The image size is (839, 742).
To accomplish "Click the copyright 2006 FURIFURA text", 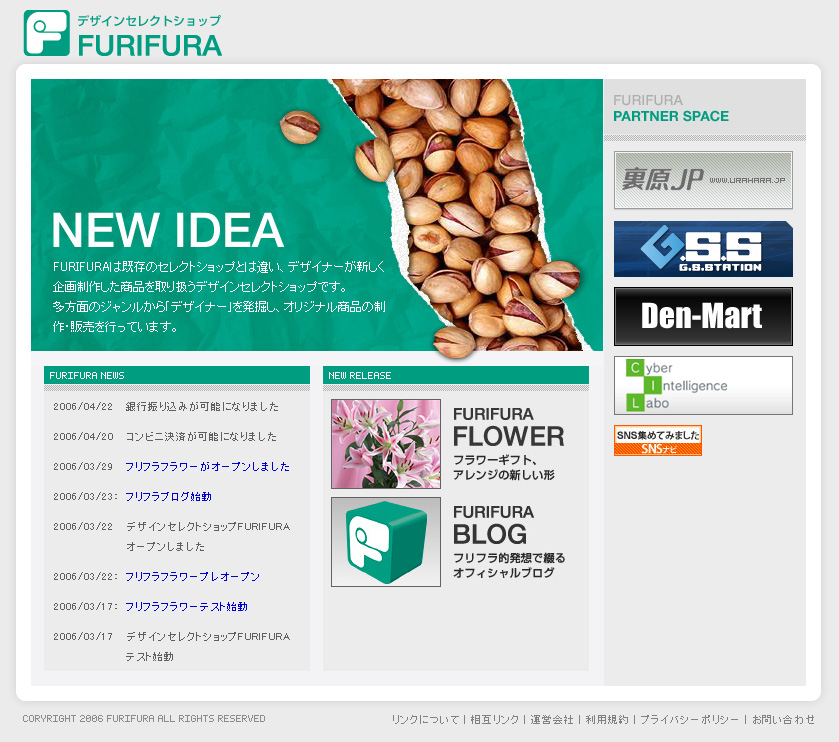I will tap(144, 718).
